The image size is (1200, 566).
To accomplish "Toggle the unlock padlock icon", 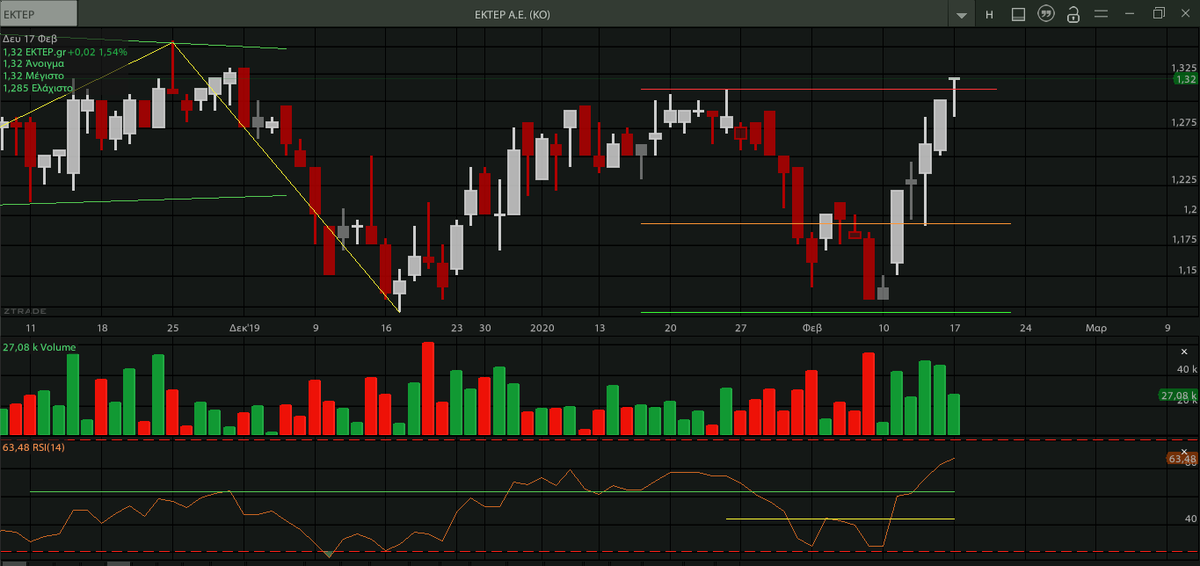I will coord(1073,14).
